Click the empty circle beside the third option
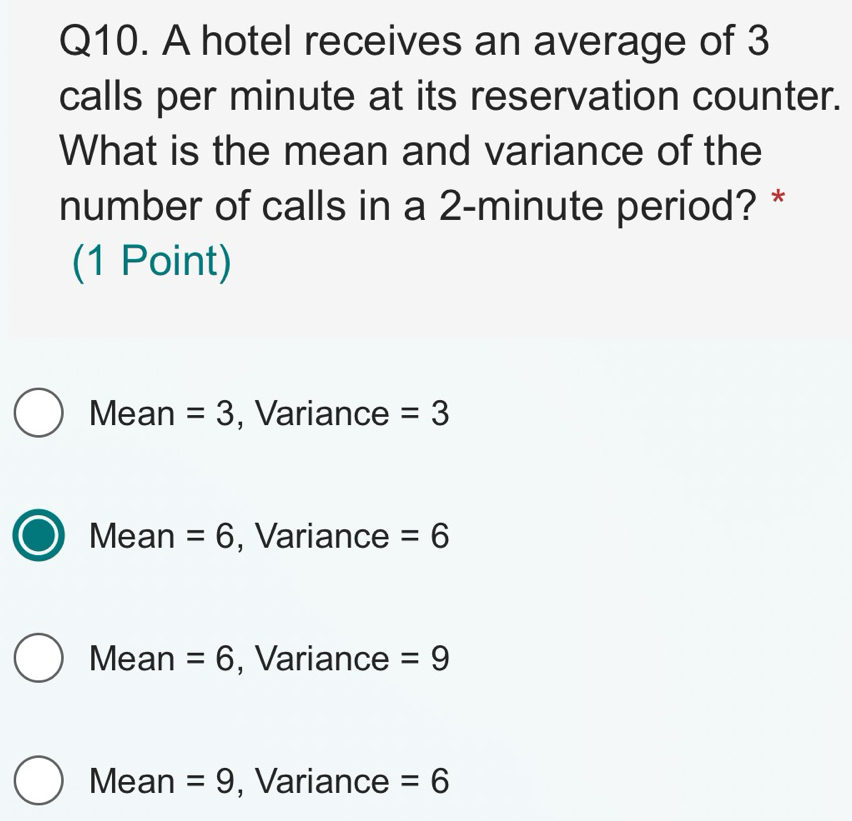The width and height of the screenshot is (852, 821). tap(38, 658)
